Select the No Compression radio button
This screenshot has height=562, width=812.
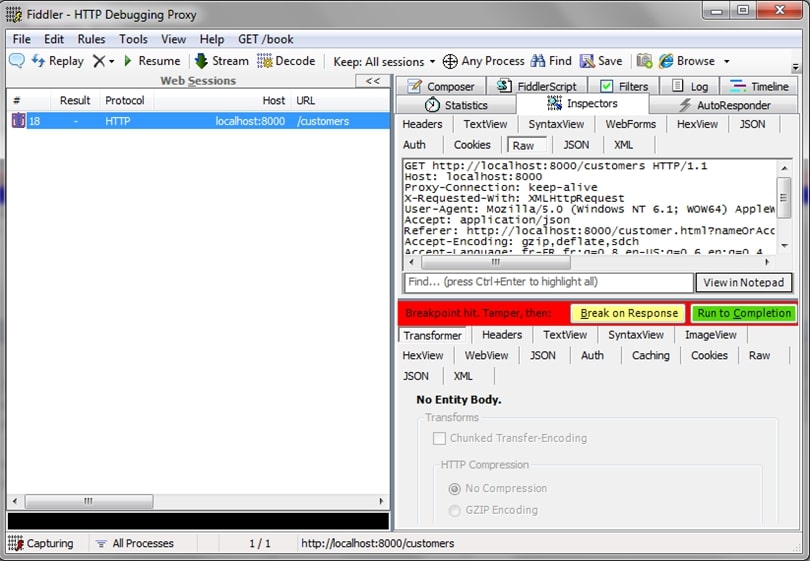point(454,488)
